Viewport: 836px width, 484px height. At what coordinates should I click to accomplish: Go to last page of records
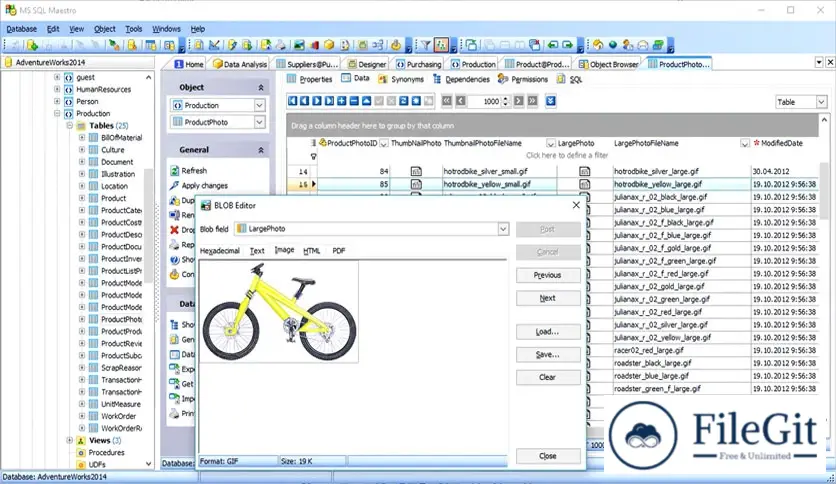(x=532, y=101)
